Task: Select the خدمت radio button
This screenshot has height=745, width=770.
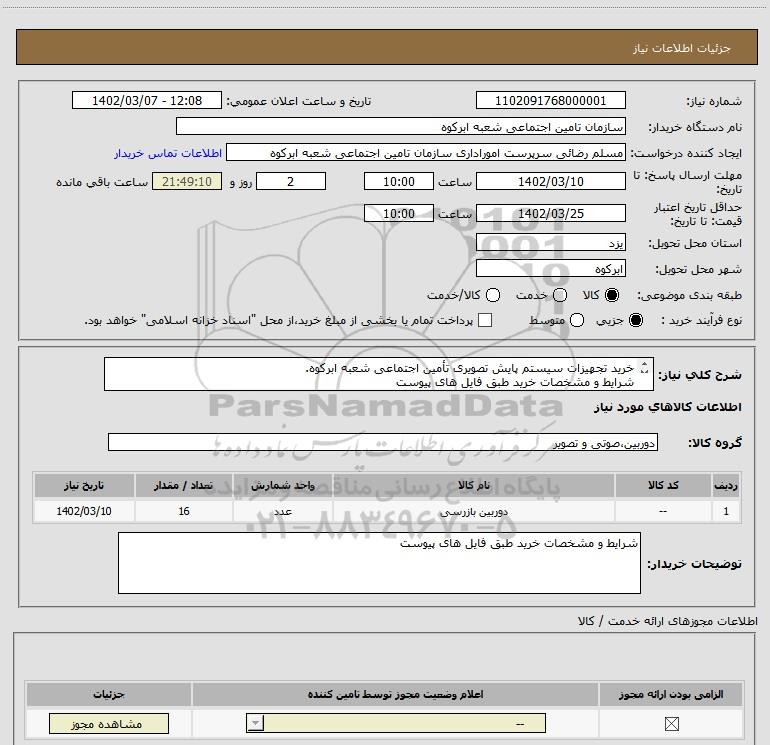Action: [560, 295]
